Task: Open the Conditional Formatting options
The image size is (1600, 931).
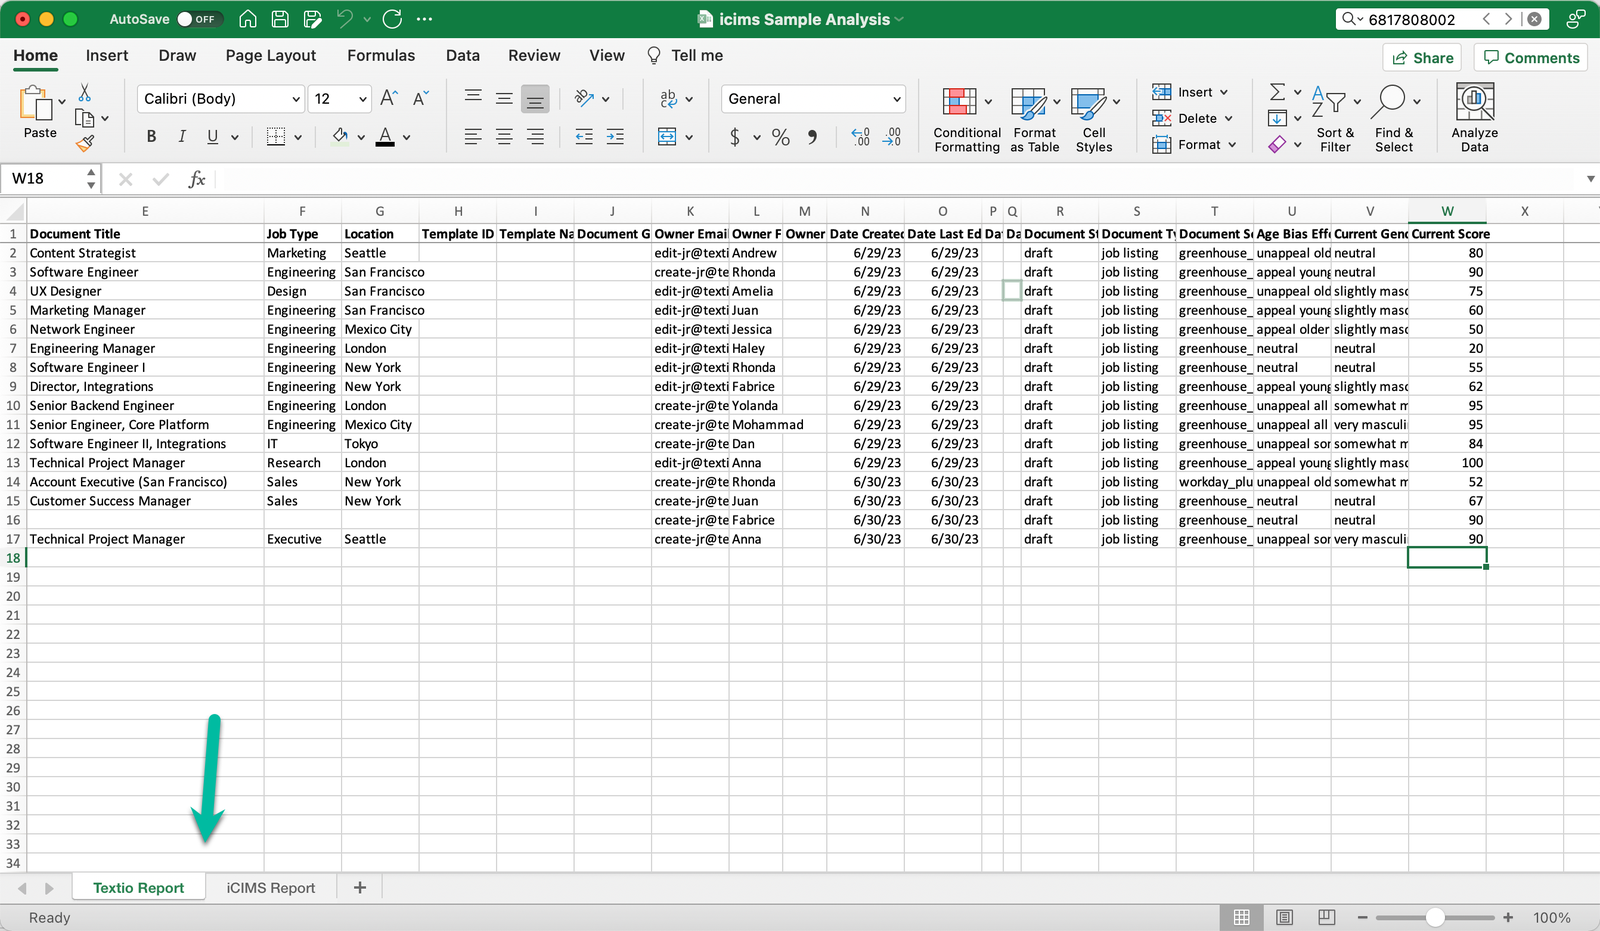Action: click(x=964, y=118)
